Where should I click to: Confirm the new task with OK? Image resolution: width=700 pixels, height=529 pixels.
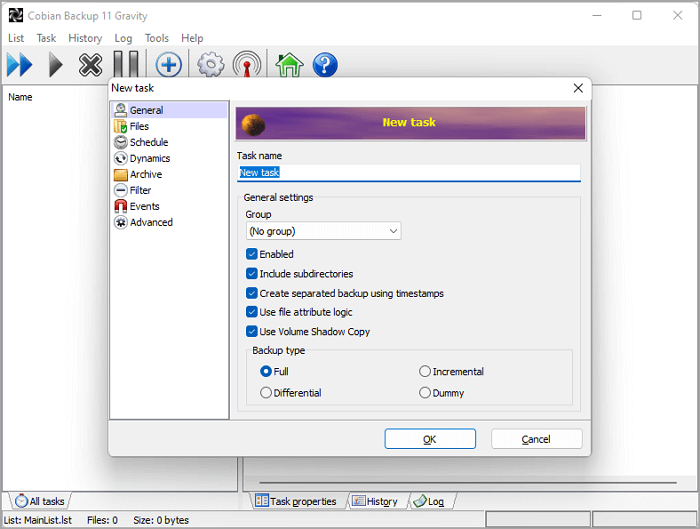coord(430,439)
